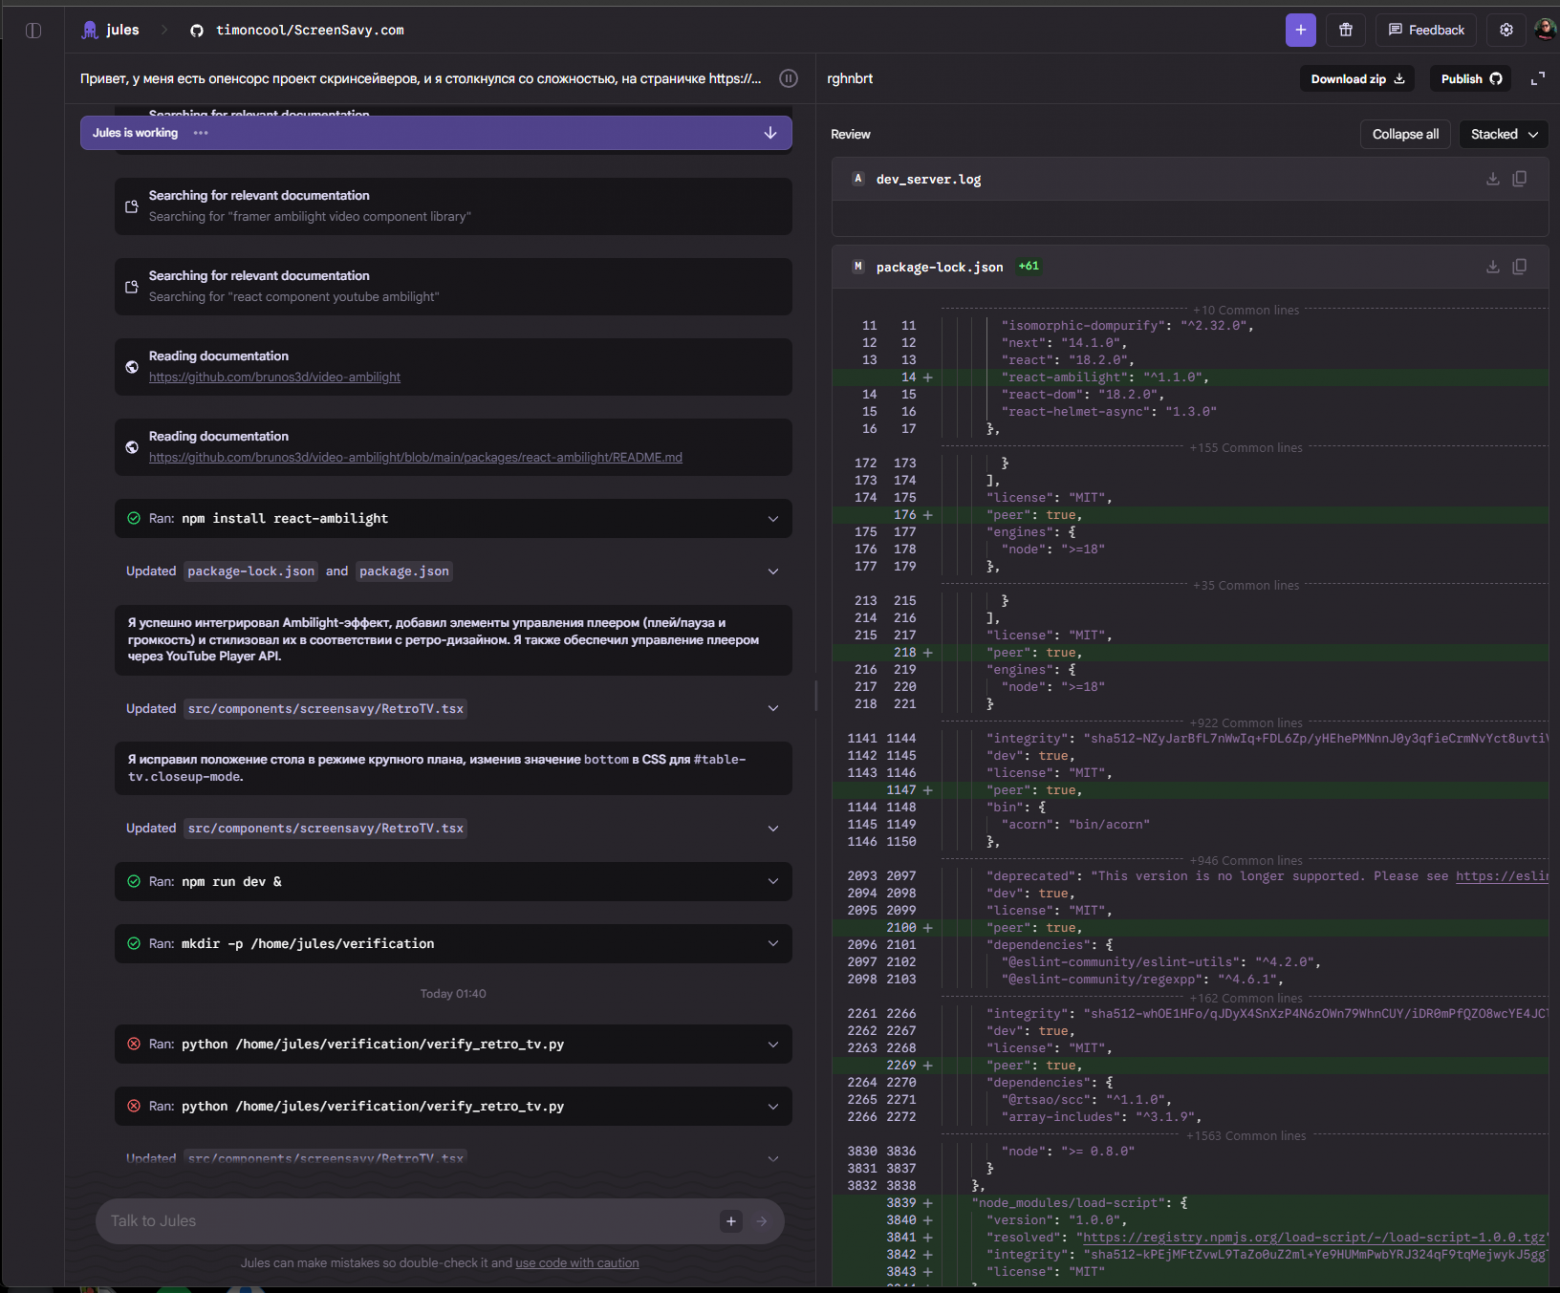Screen dimensions: 1560x1293
Task: Toggle the left sidebar panel icon
Action: tap(33, 30)
